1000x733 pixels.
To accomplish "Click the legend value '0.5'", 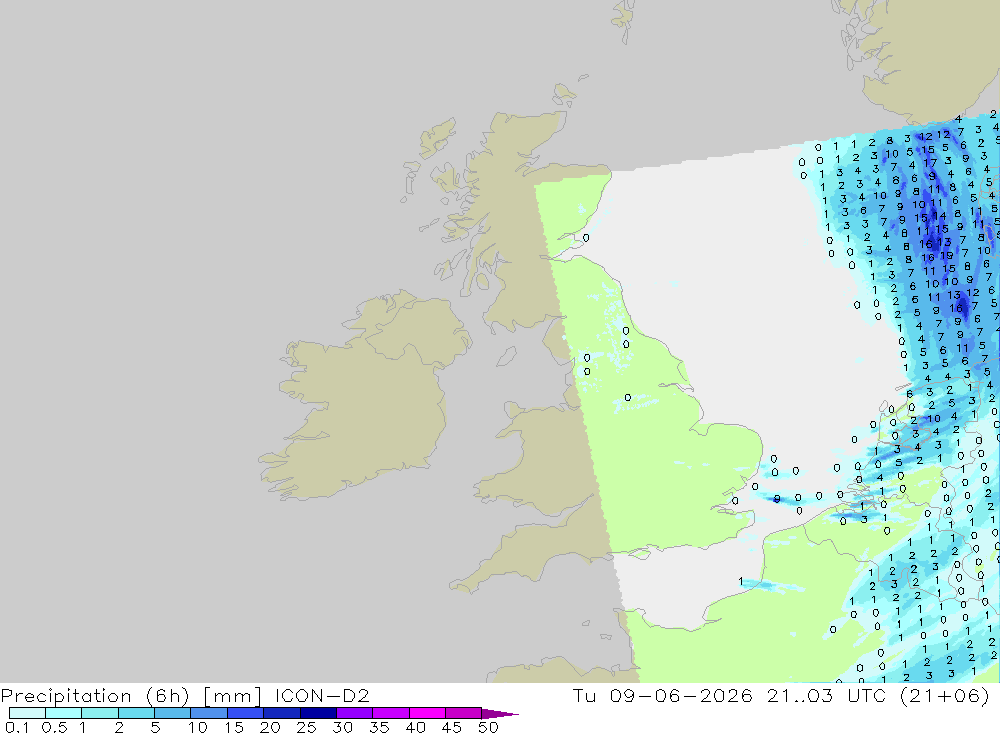I will pyautogui.click(x=54, y=727).
